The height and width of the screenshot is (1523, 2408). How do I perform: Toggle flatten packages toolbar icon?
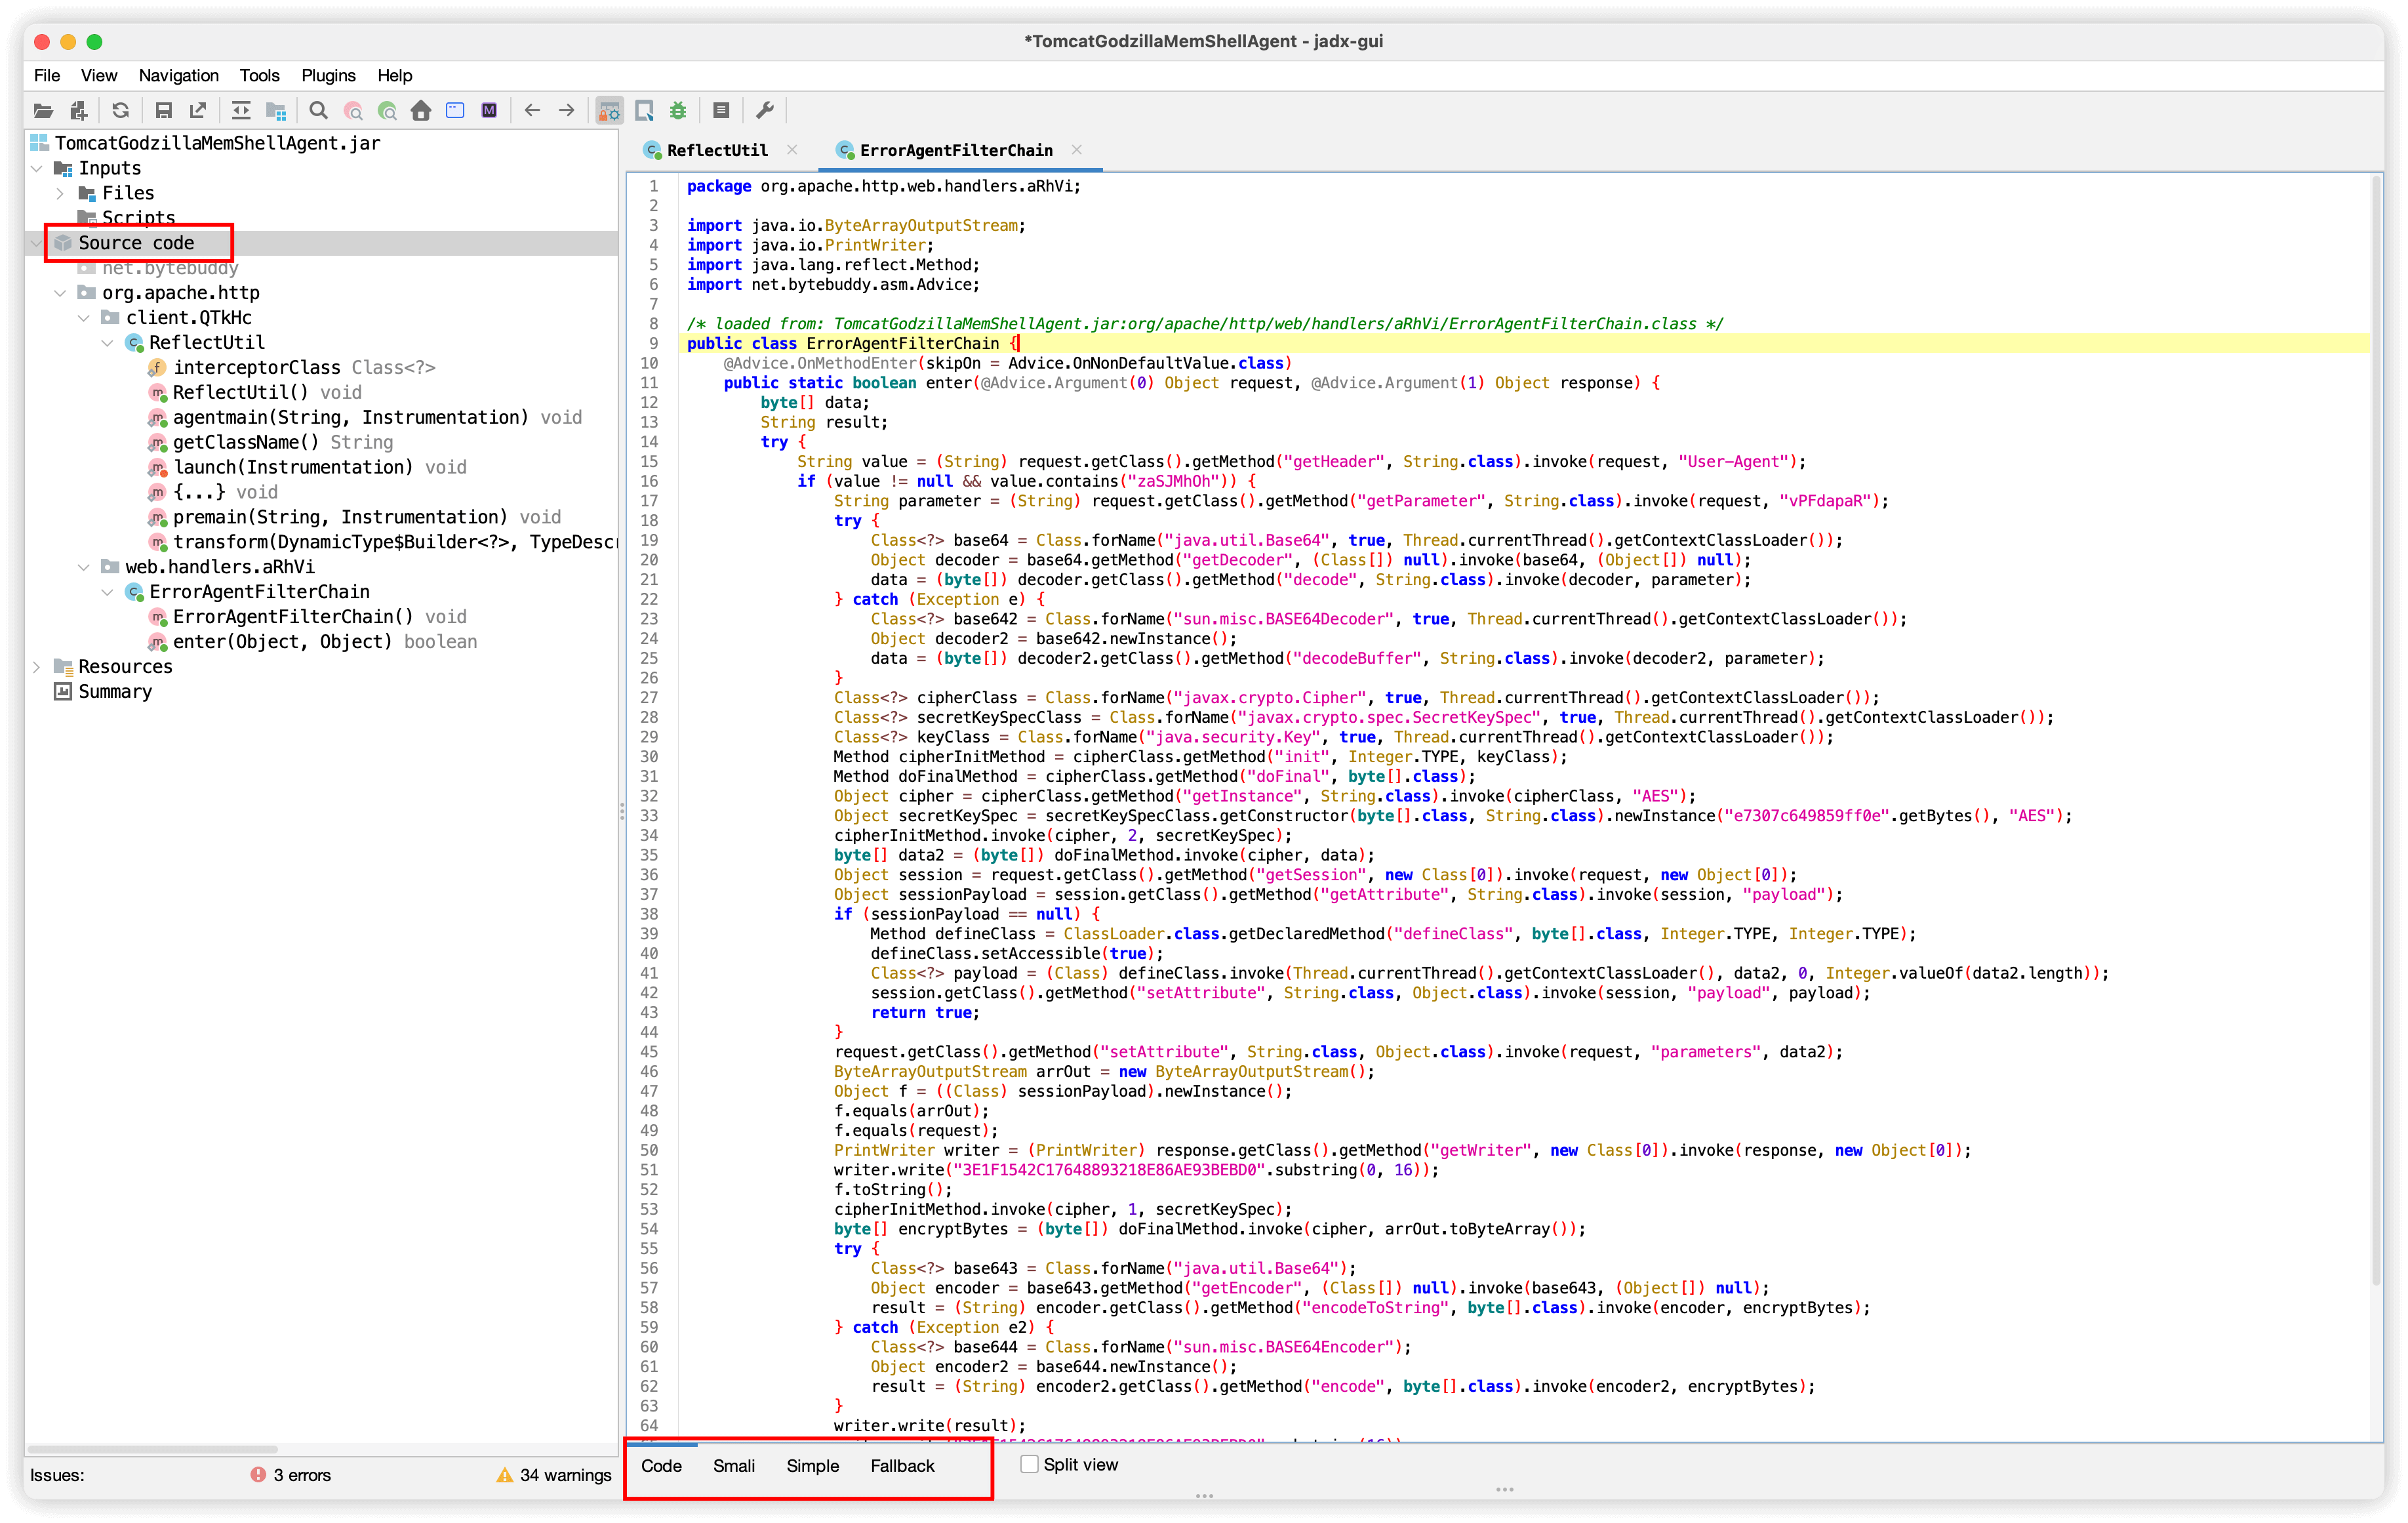(276, 110)
